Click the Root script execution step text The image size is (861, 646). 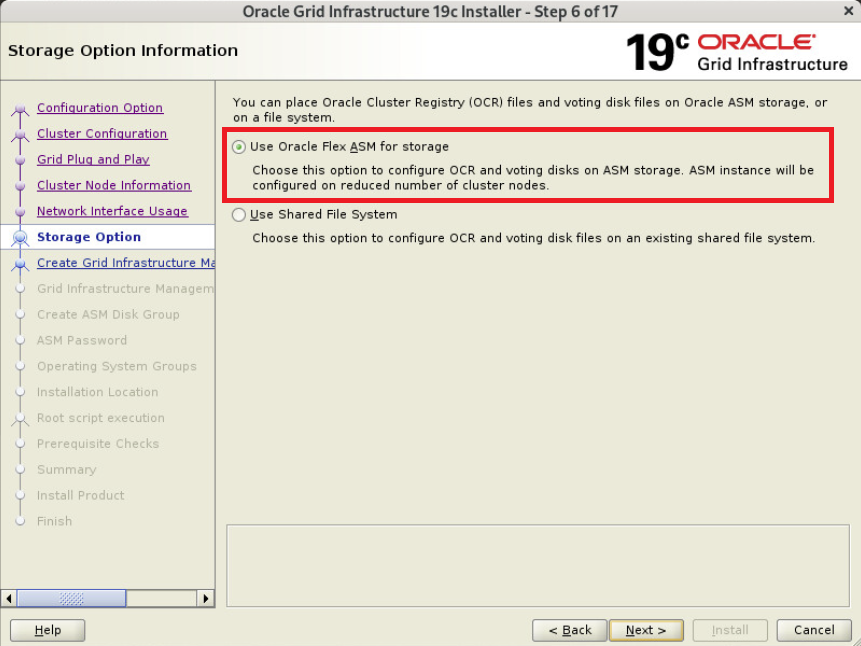[x=100, y=417]
